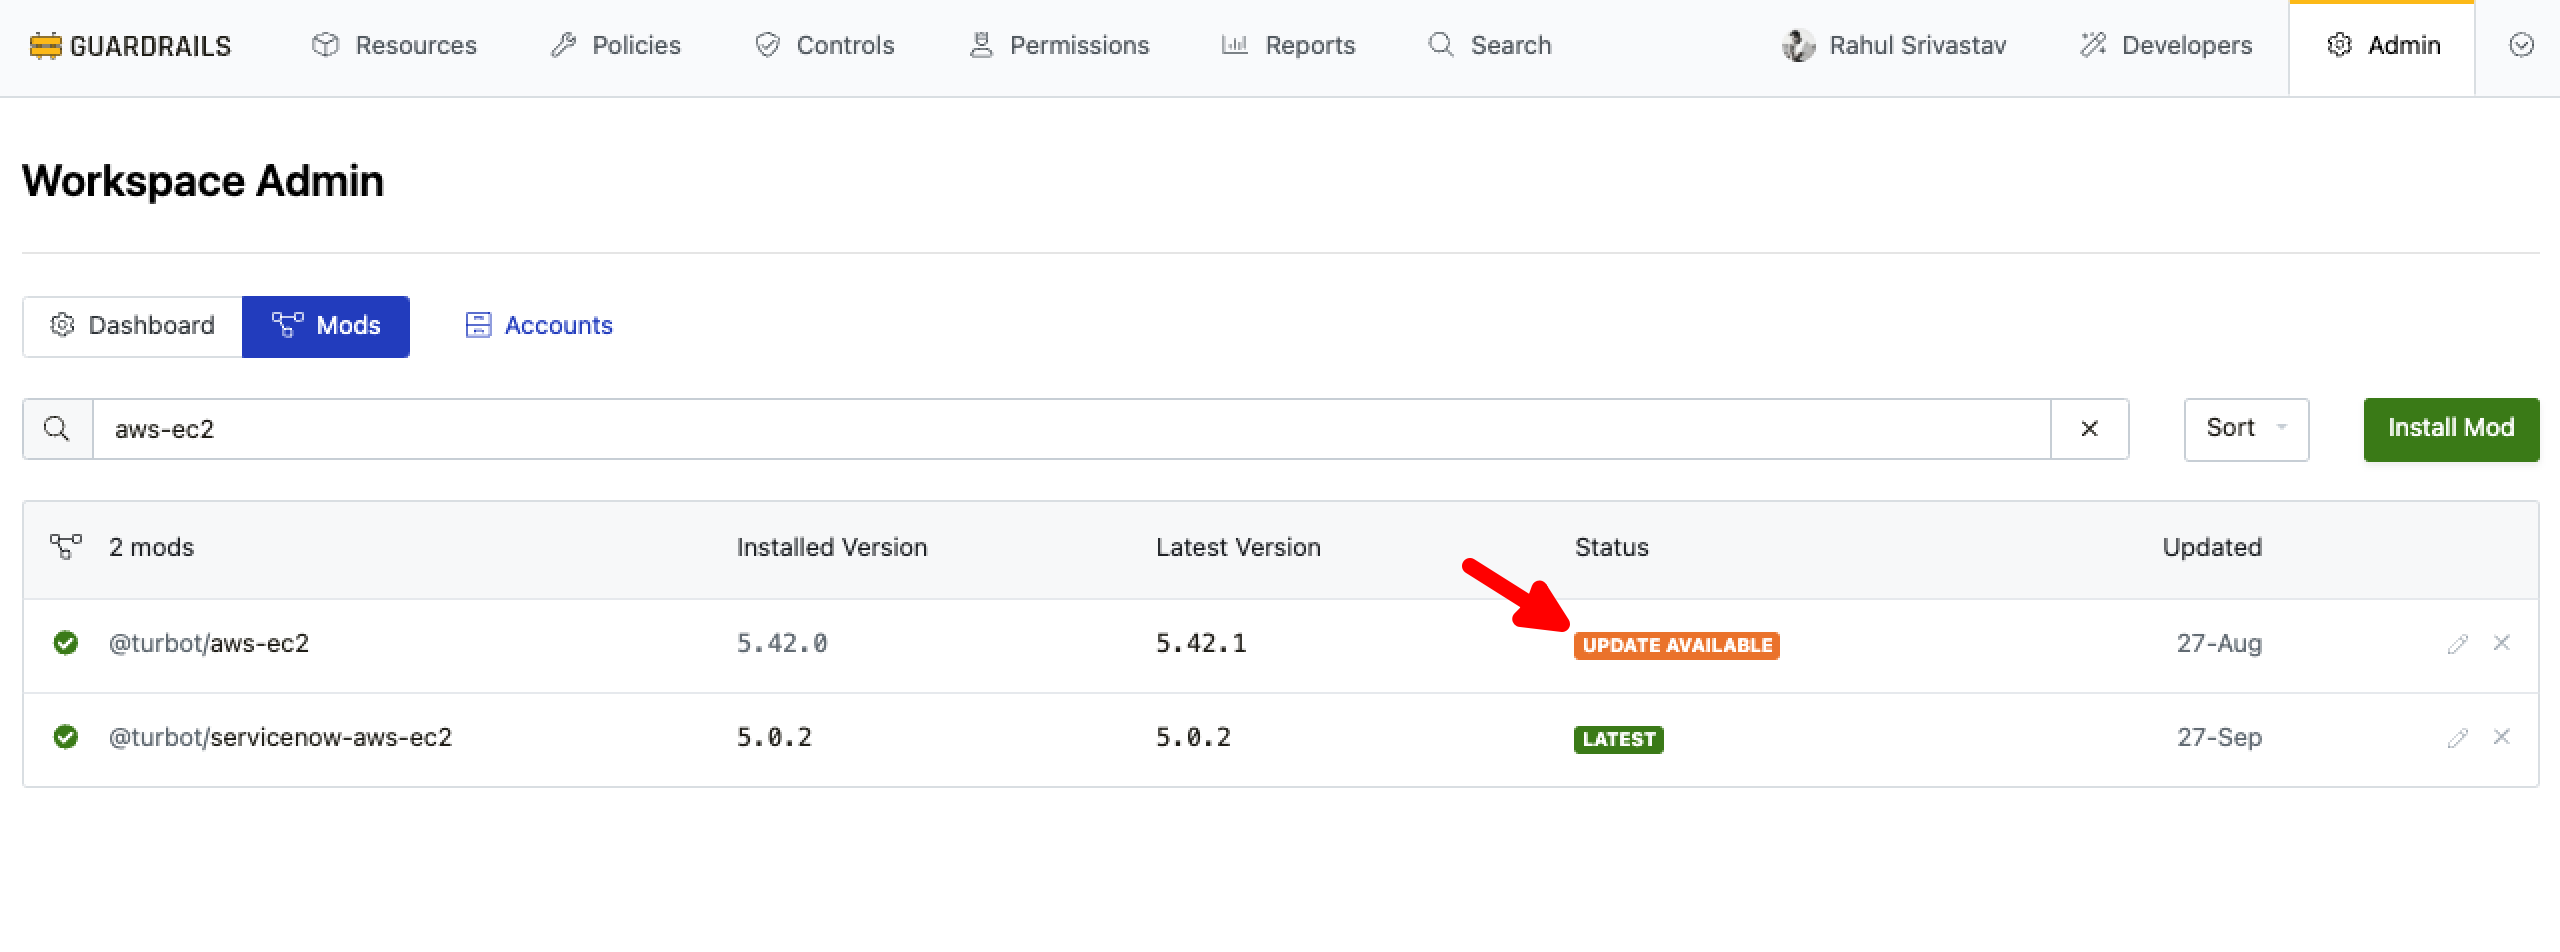Screen dimensions: 2560x952
Task: Click the search magnifier icon beside the filter
Action: pos(58,429)
